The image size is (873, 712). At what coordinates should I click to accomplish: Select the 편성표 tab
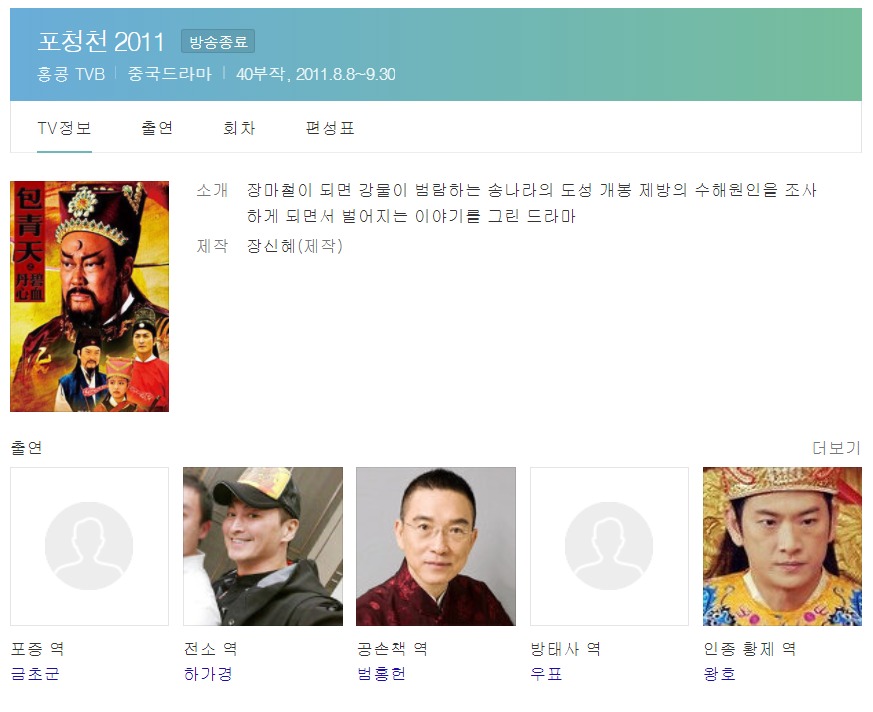click(330, 129)
